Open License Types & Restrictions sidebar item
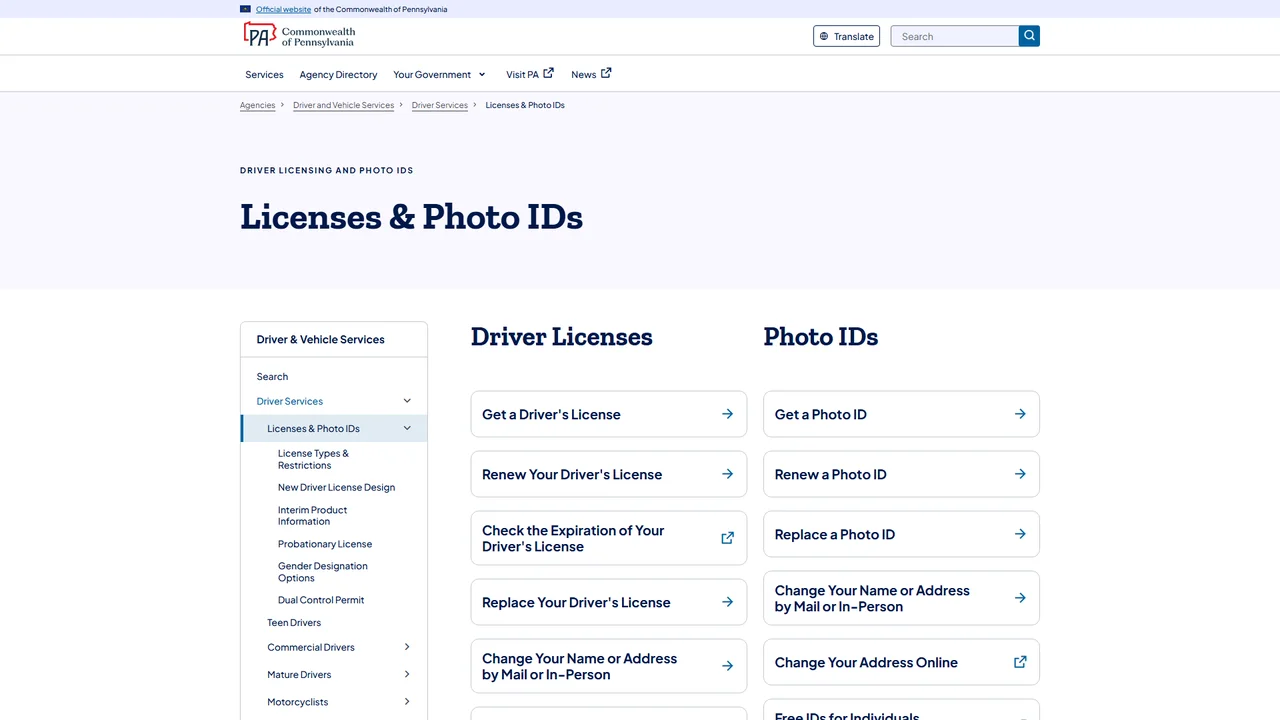This screenshot has width=1280, height=720. tap(313, 459)
